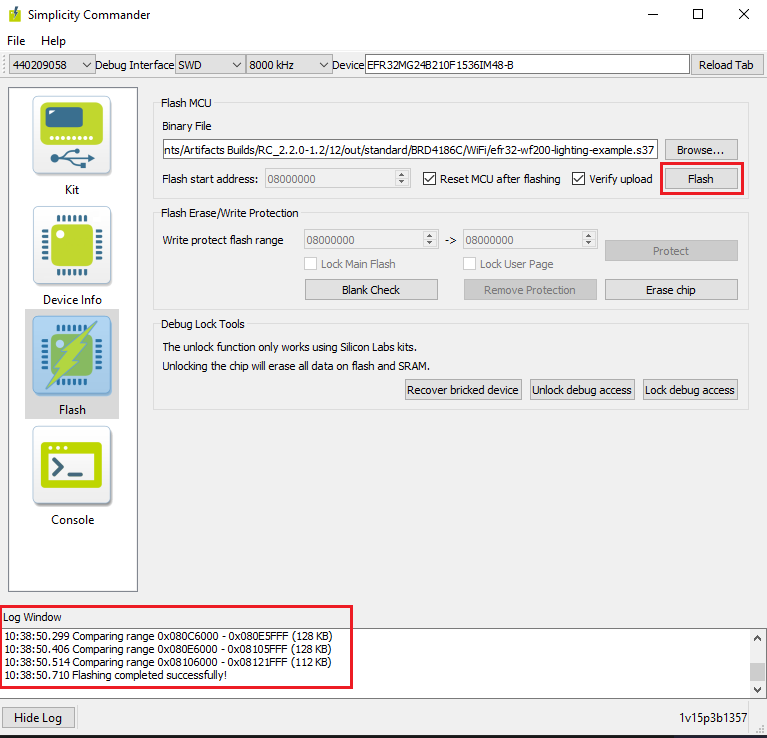Open the Console terminal icon
This screenshot has height=738, width=767.
[x=72, y=466]
